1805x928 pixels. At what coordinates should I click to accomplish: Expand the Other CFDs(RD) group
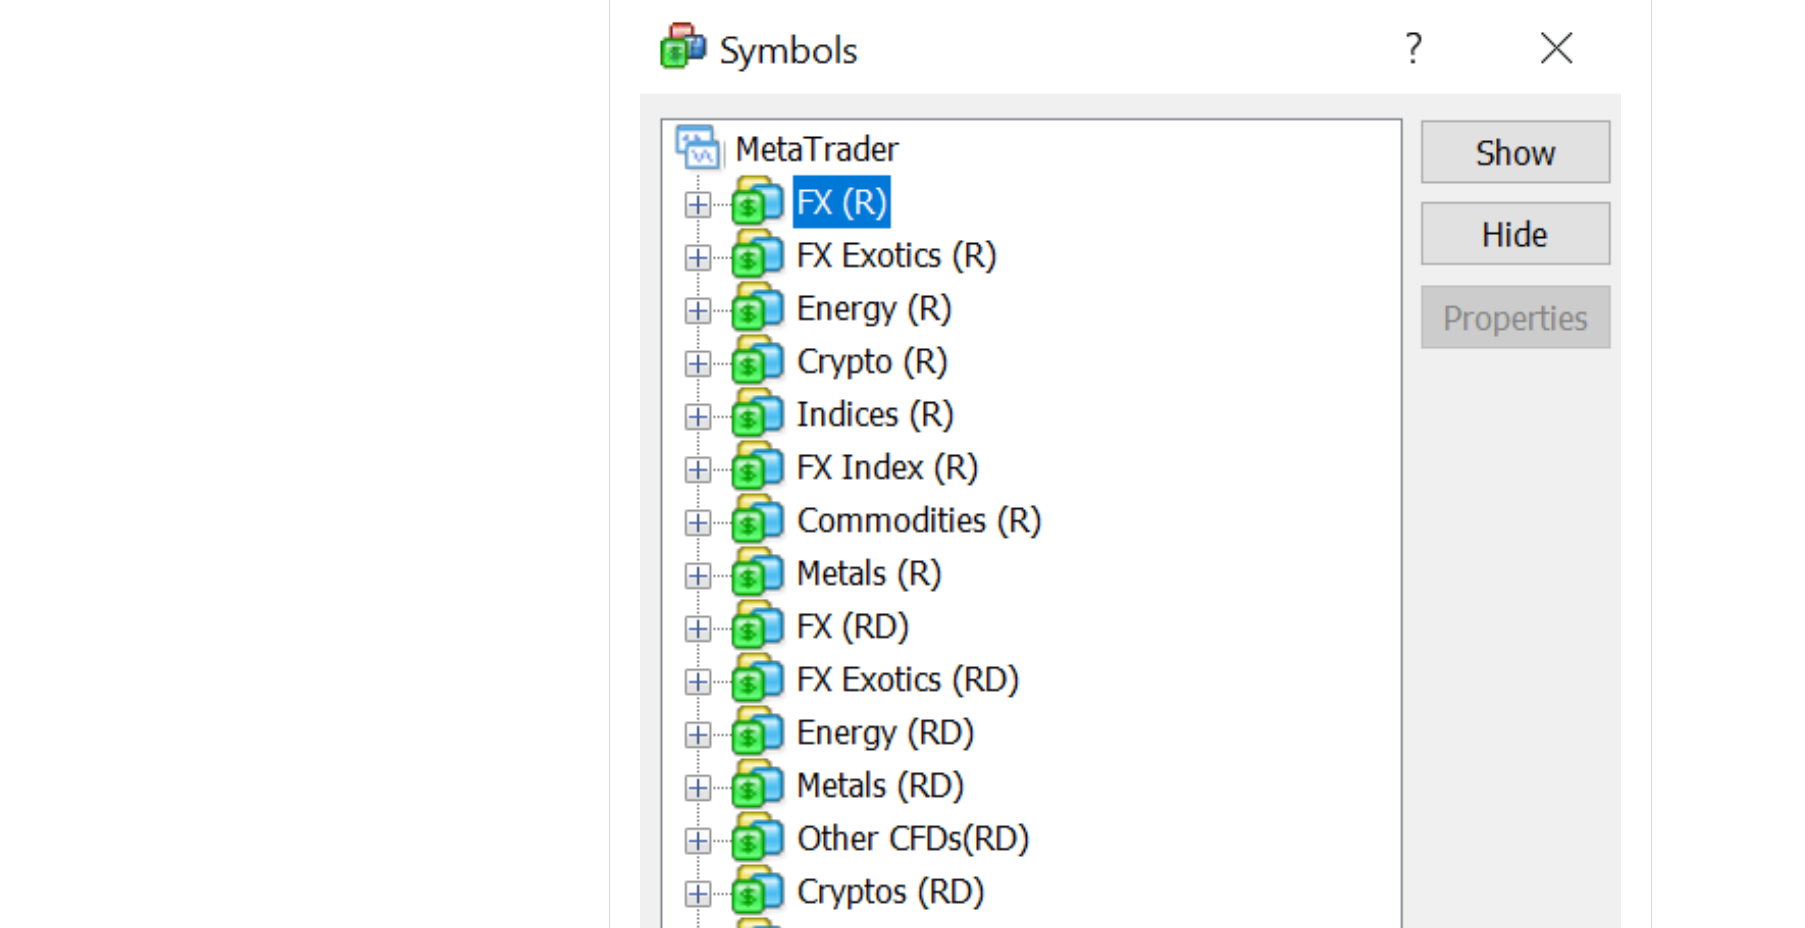(x=698, y=841)
